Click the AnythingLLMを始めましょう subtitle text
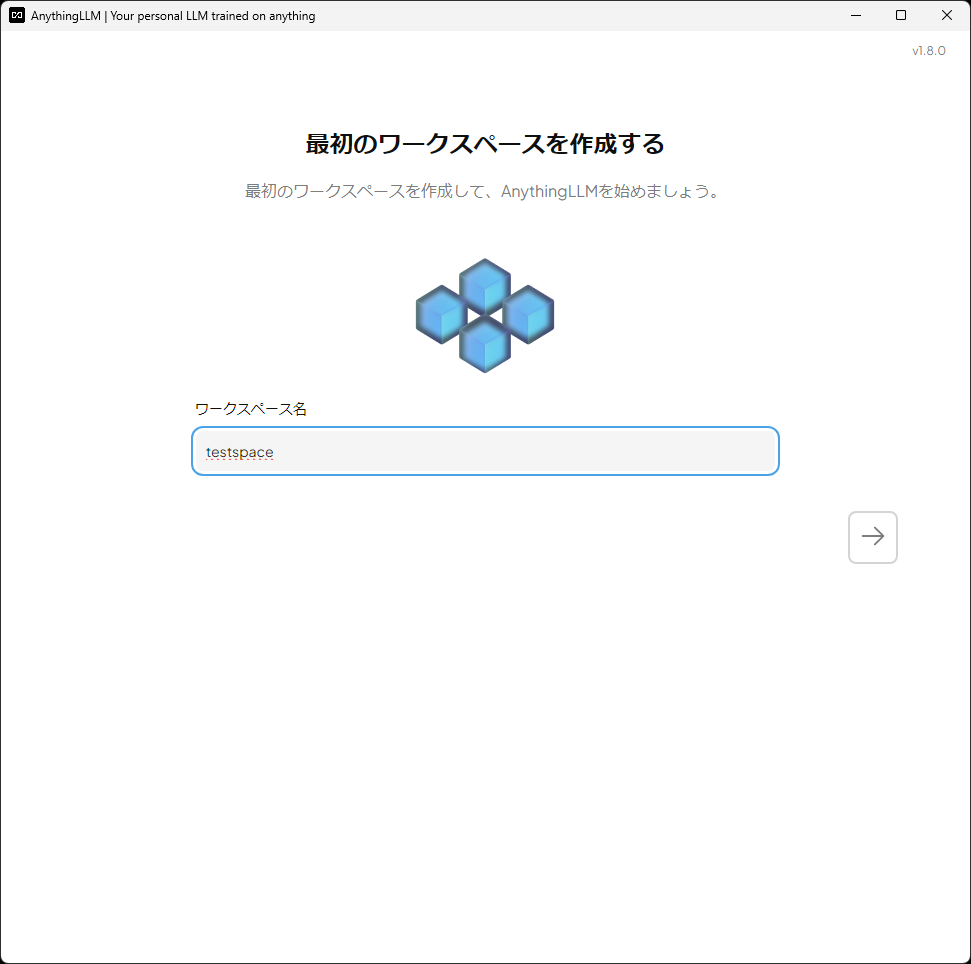This screenshot has height=964, width=971. tap(484, 191)
